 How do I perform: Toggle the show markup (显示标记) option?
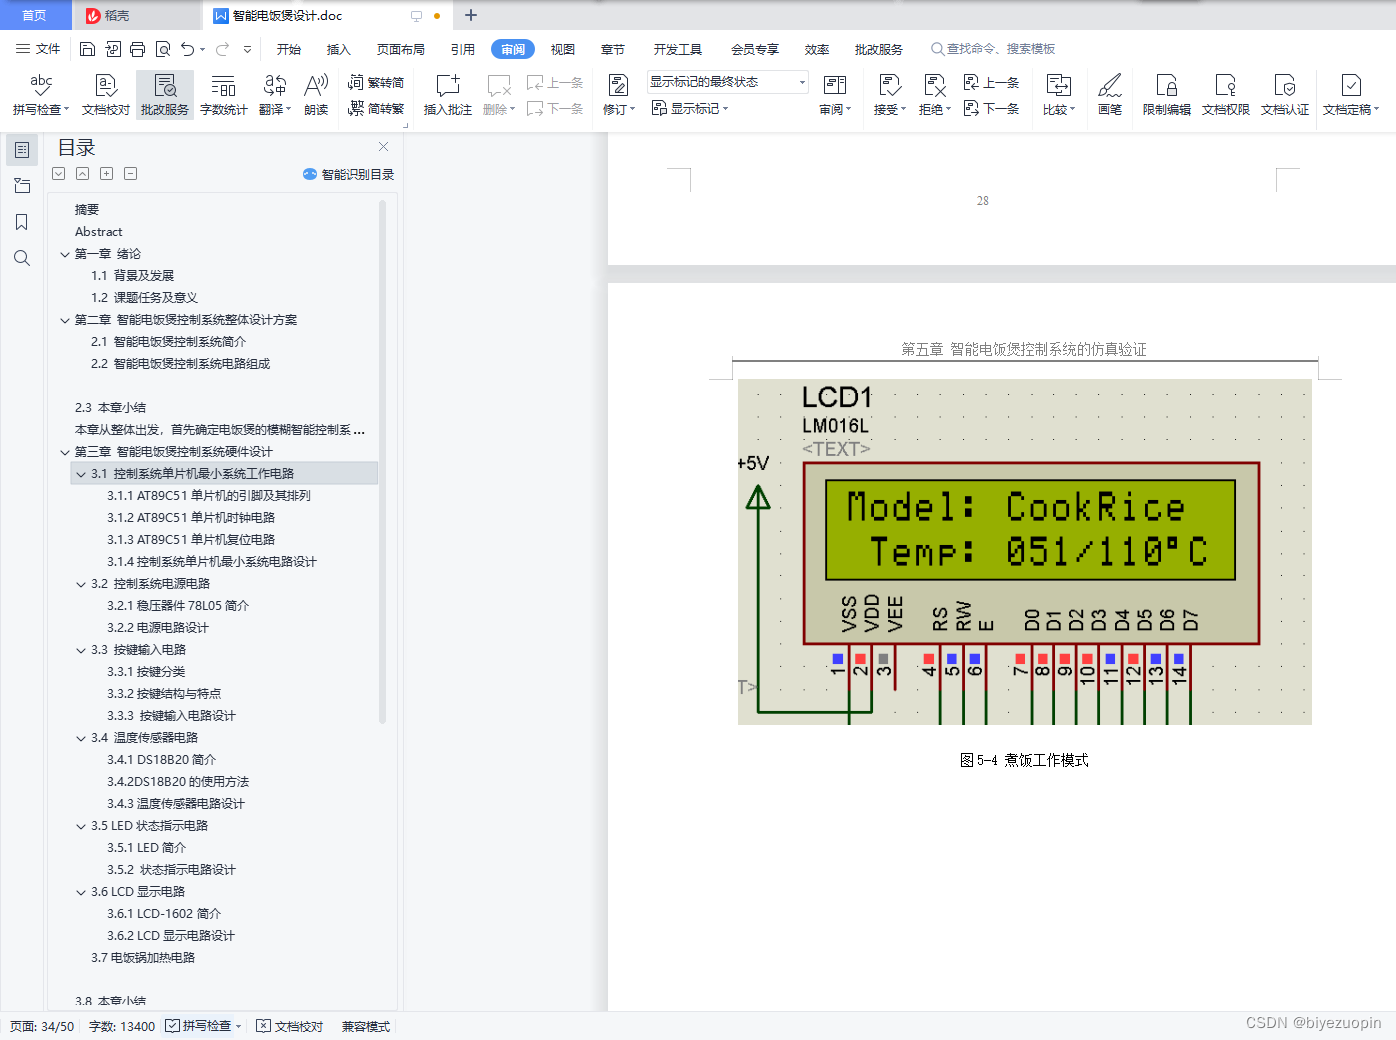[689, 108]
